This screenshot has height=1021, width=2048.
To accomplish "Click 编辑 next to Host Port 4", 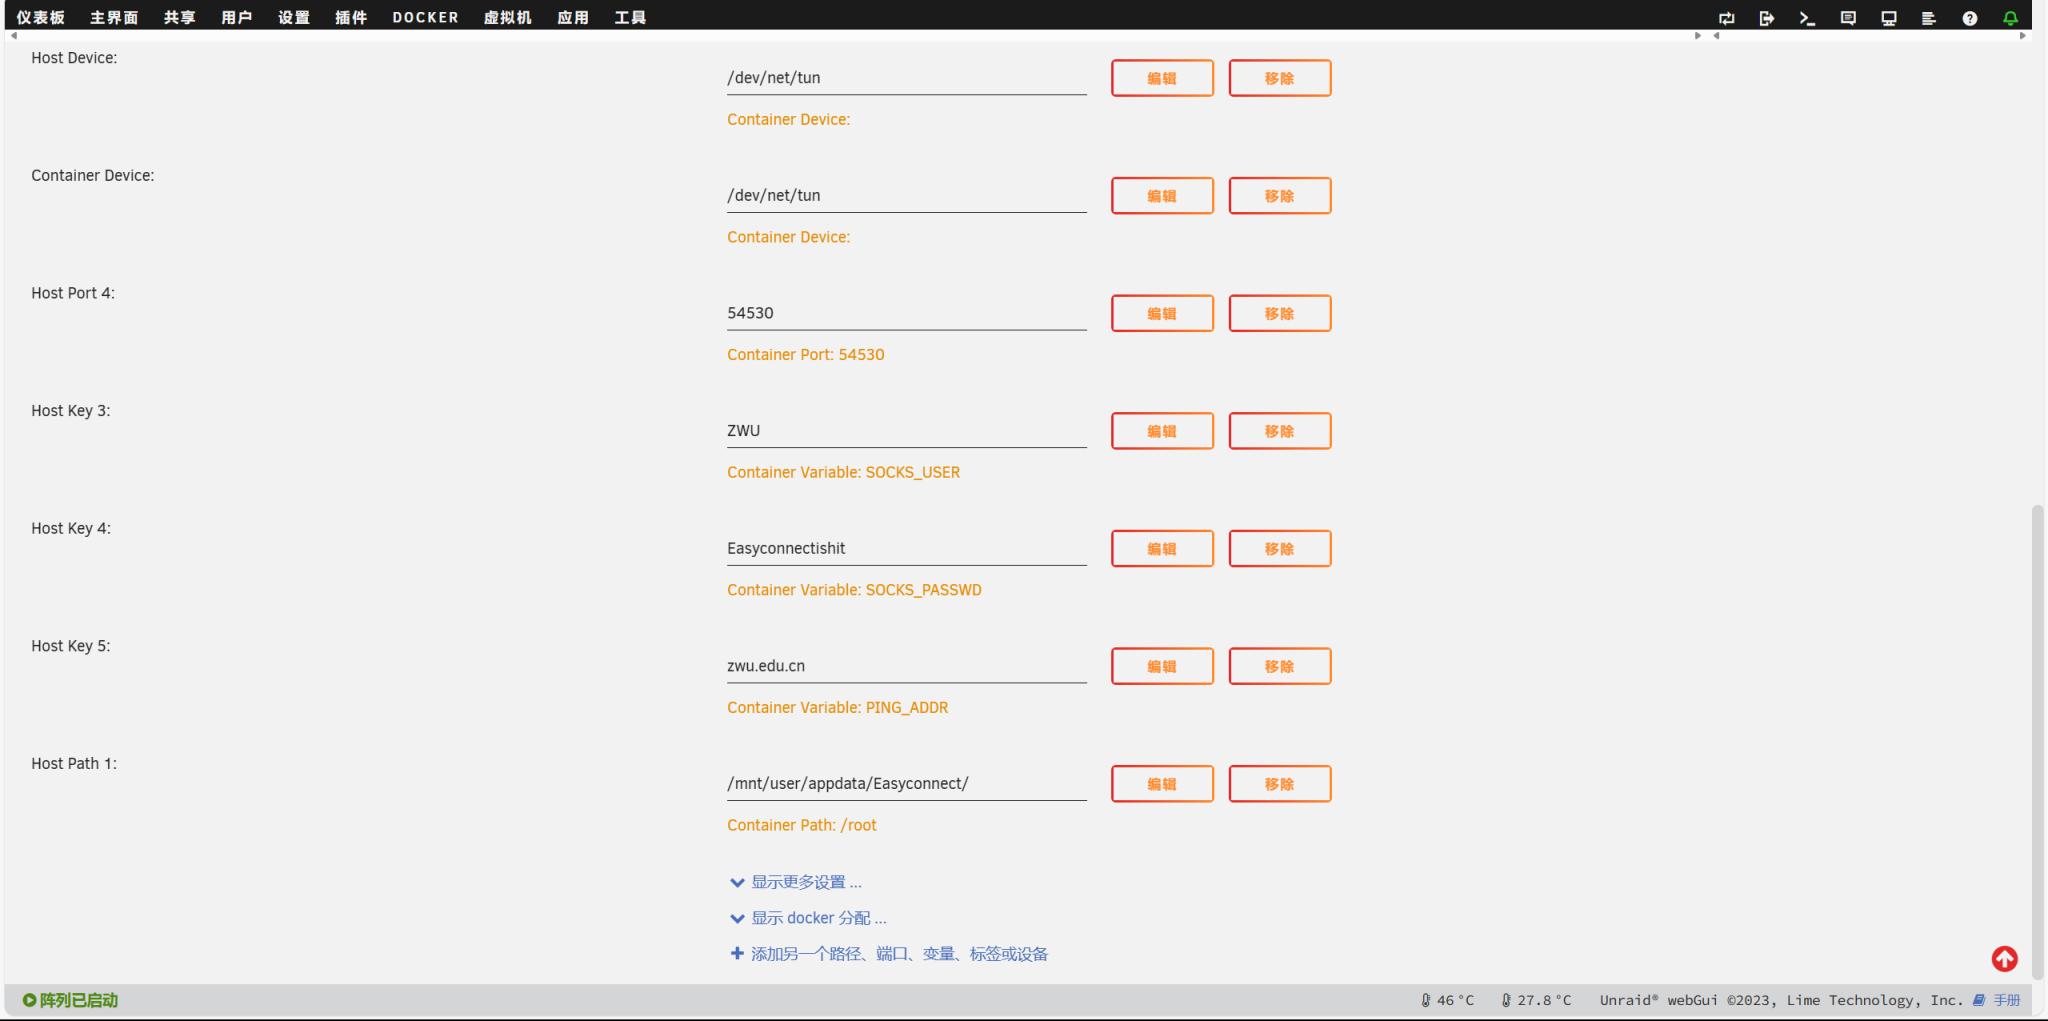I will [1162, 313].
